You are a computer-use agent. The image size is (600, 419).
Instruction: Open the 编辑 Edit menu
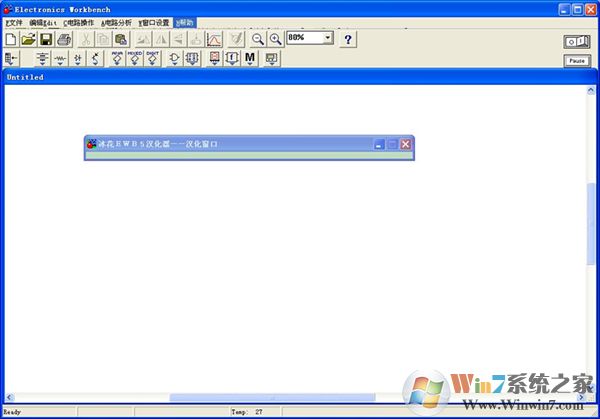tap(43, 23)
